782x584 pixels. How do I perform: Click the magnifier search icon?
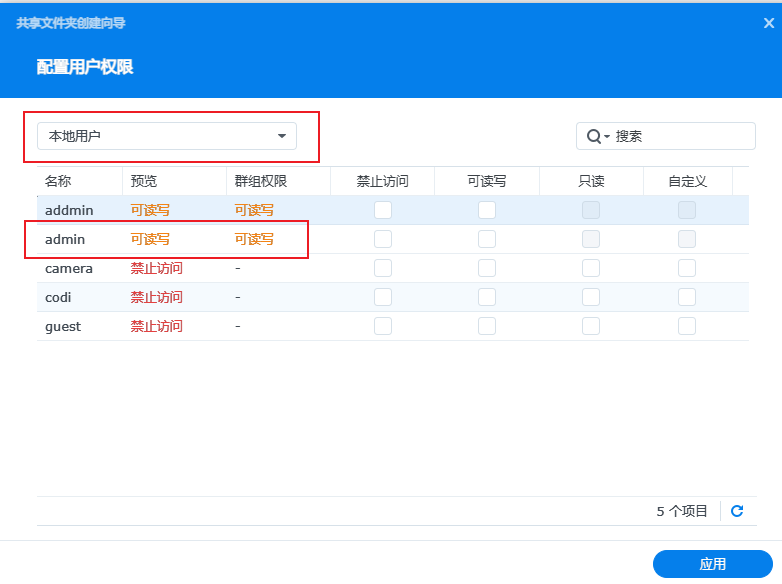click(593, 136)
